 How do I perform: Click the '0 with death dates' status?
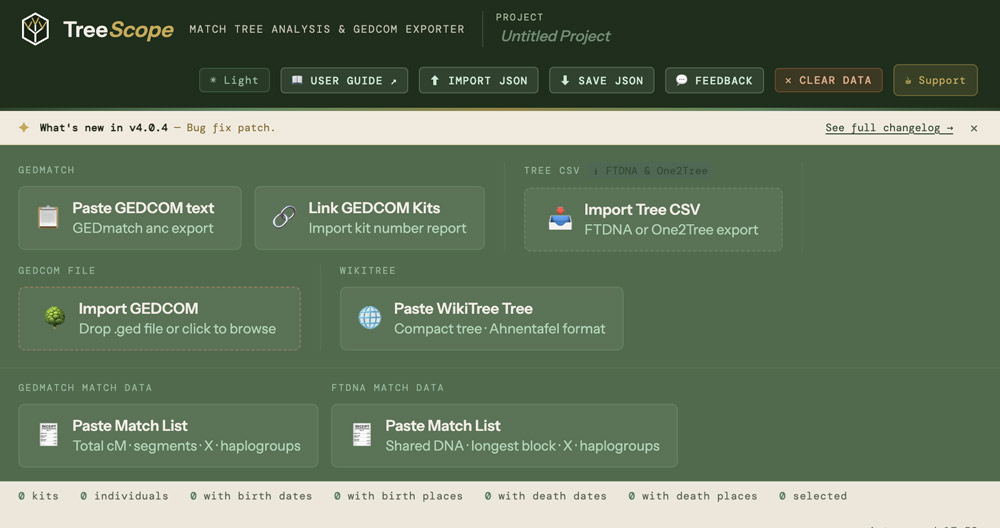coord(545,496)
